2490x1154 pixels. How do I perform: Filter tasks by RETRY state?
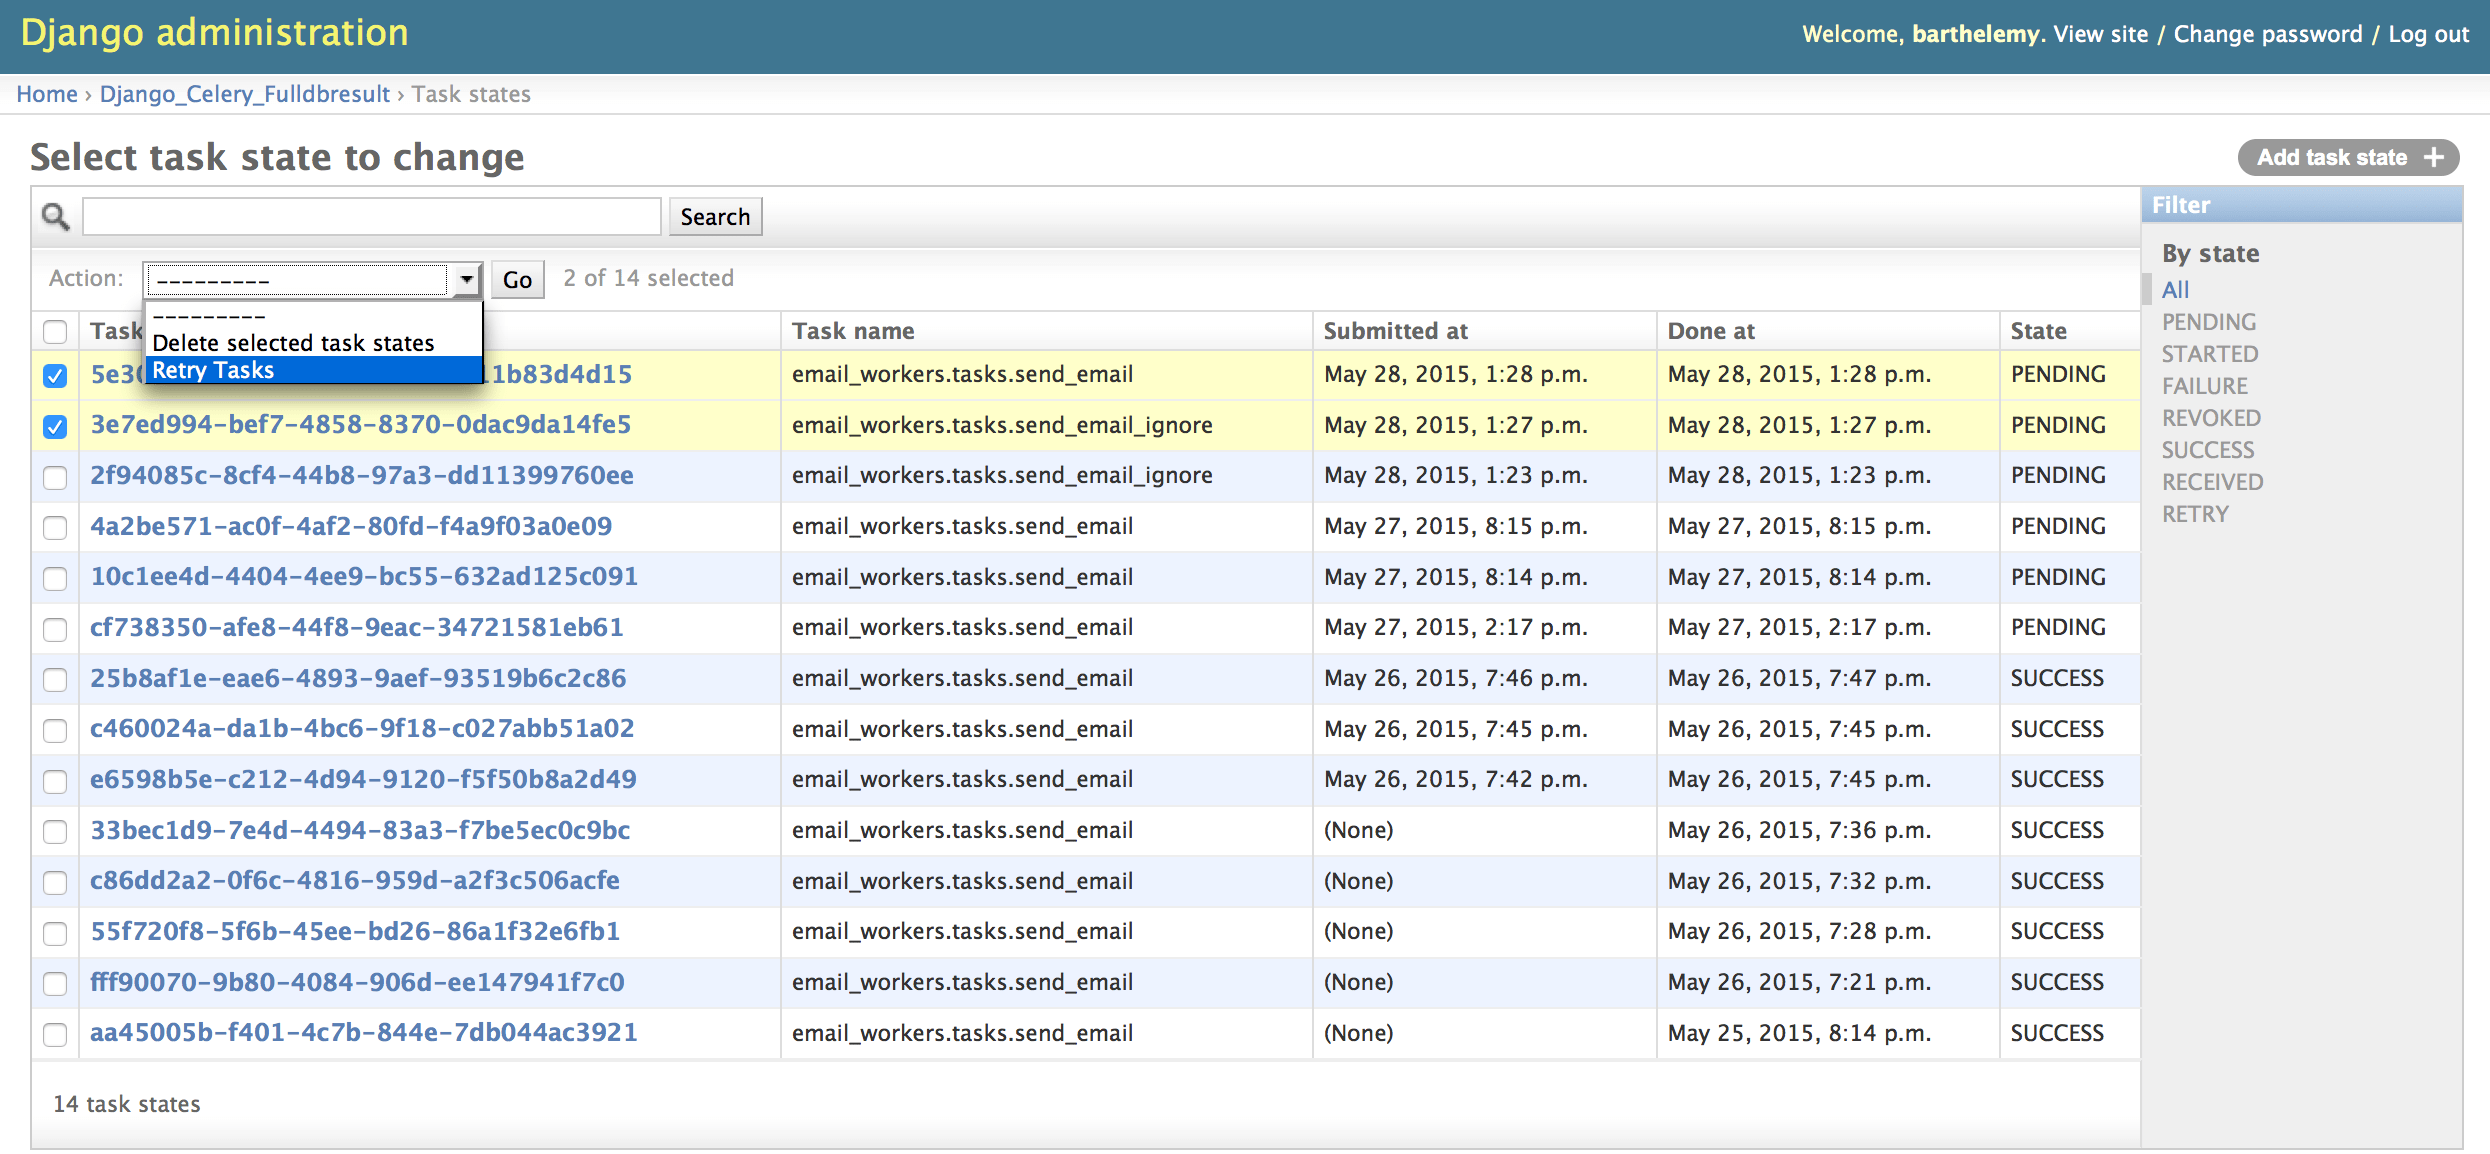2195,514
